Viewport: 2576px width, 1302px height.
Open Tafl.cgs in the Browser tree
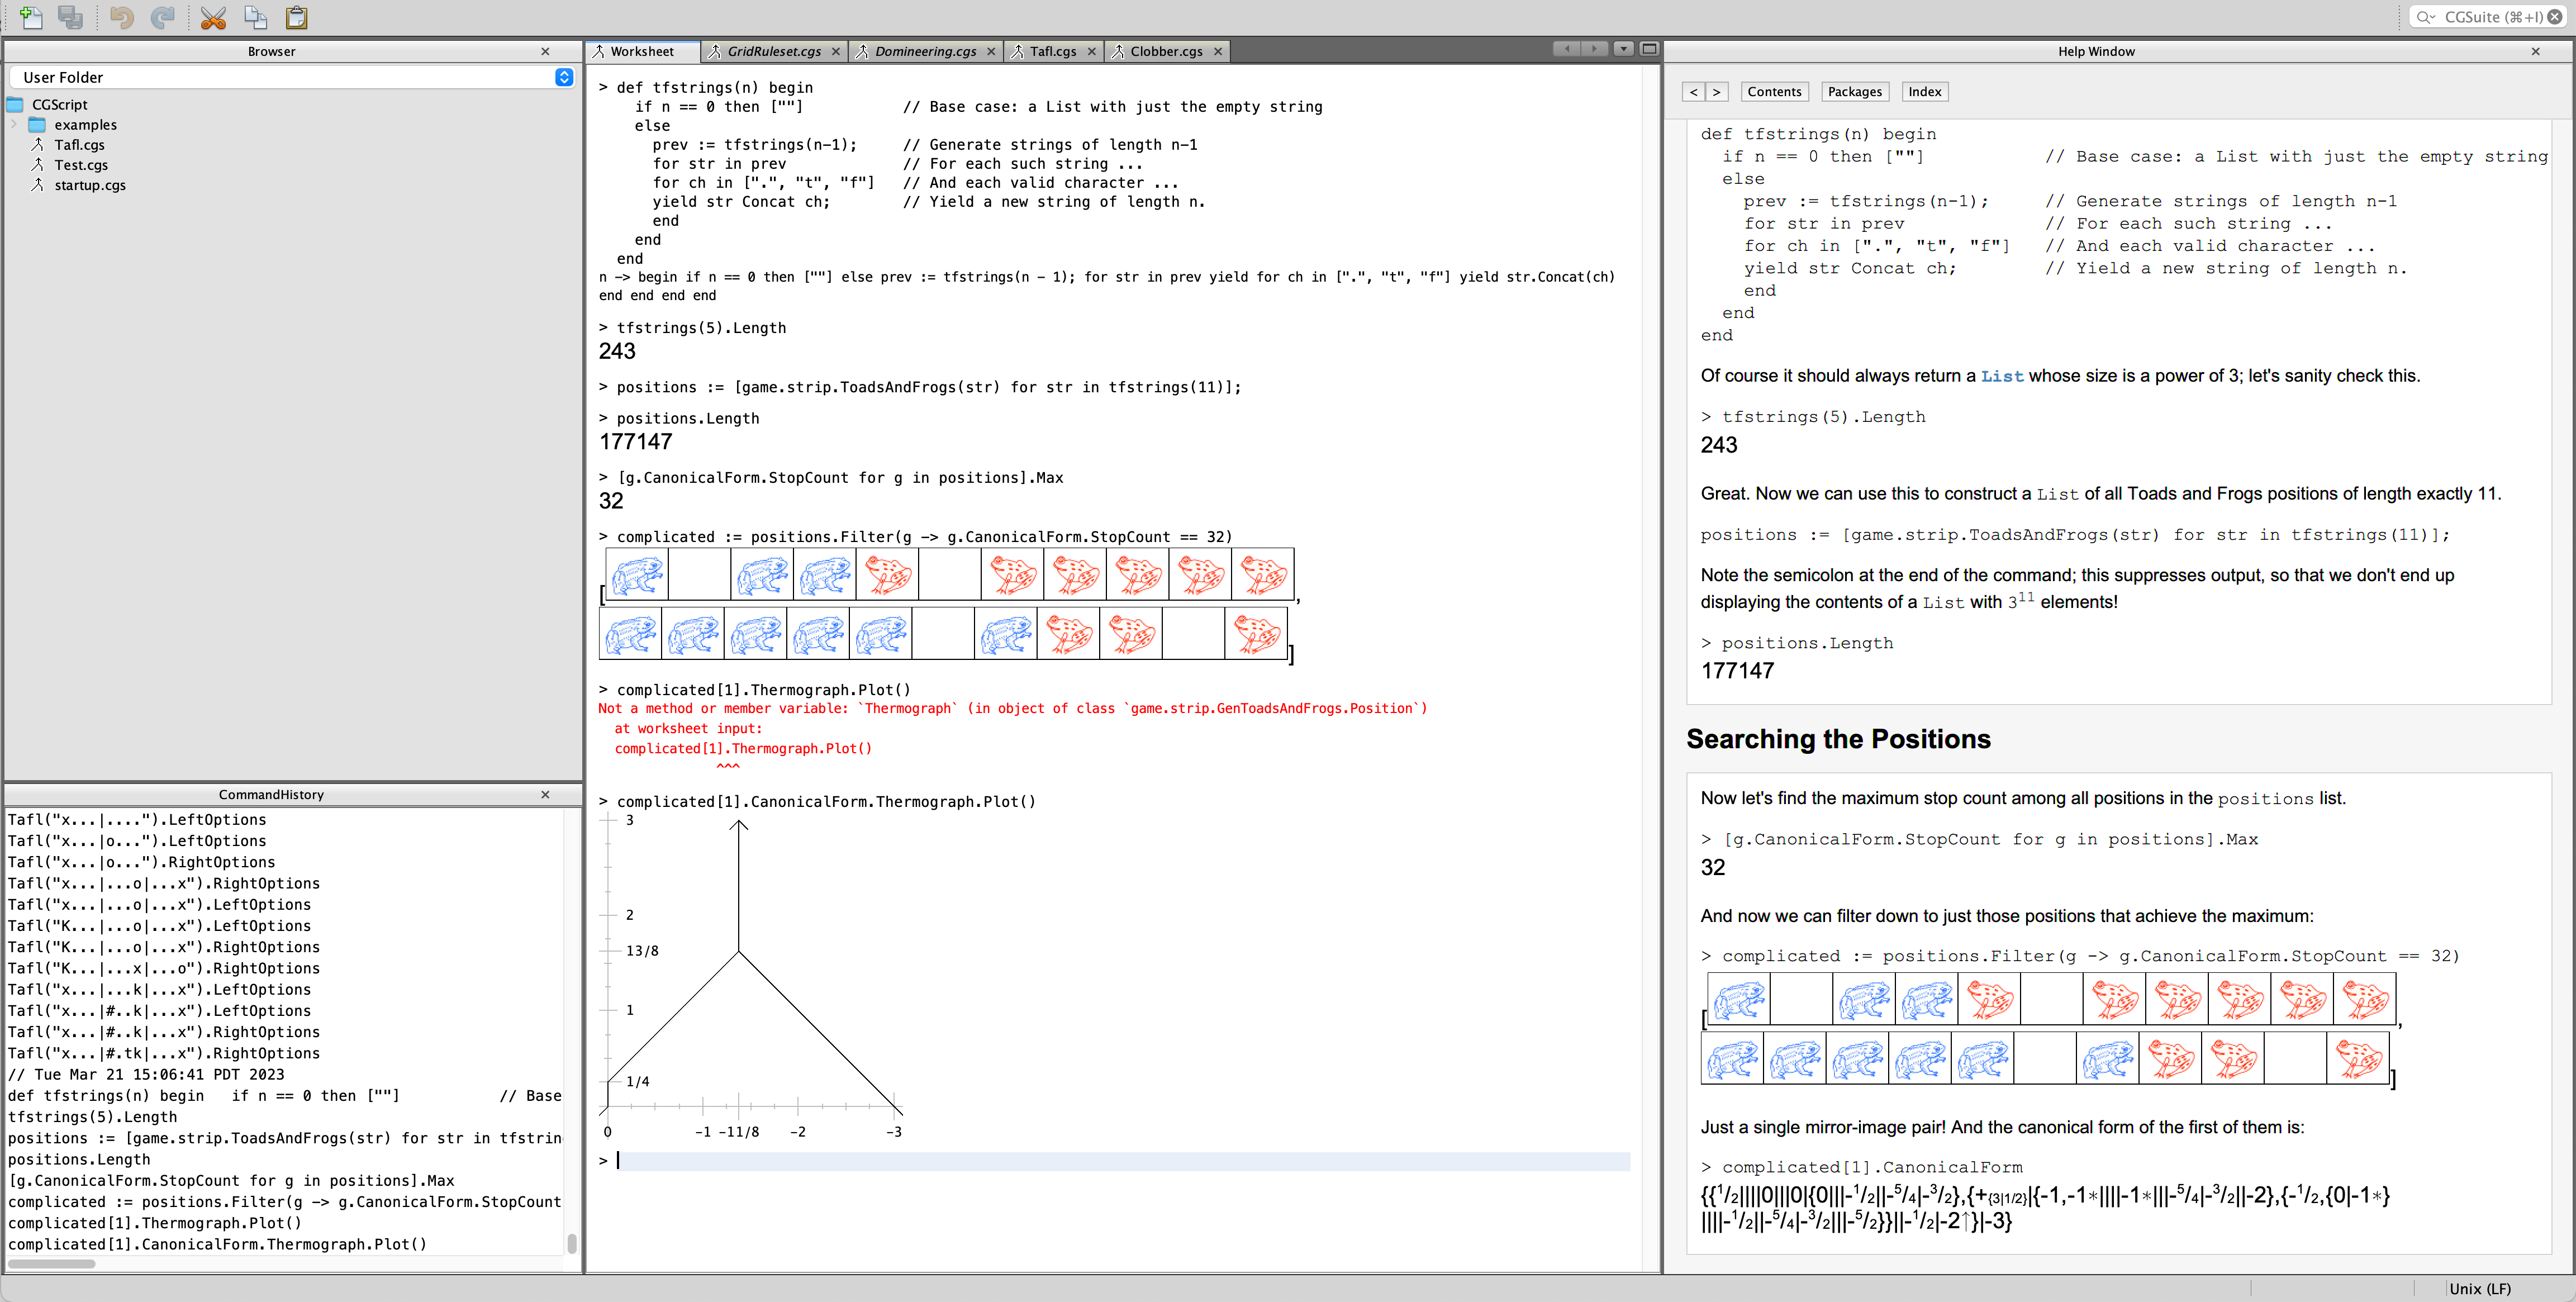[79, 145]
